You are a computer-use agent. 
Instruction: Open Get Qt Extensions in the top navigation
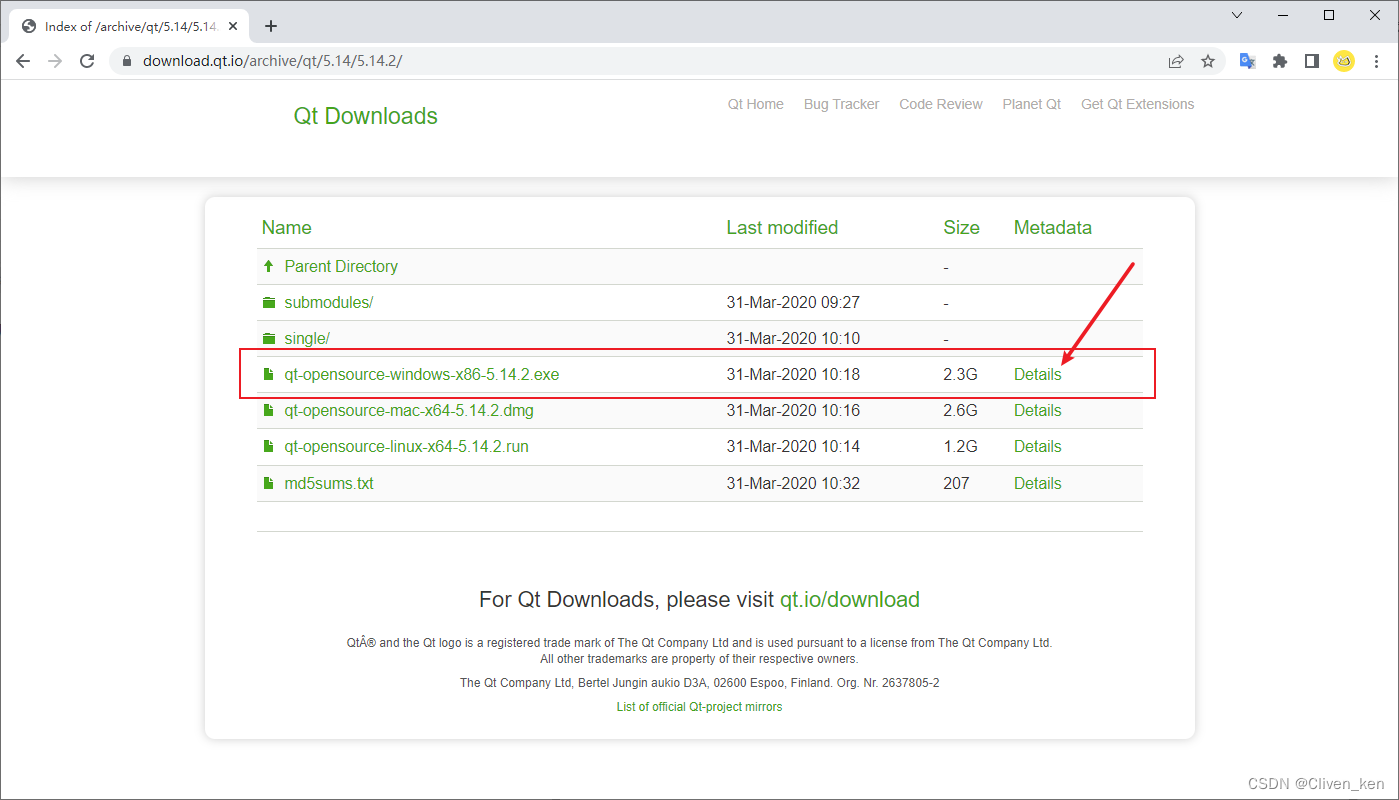tap(1137, 104)
